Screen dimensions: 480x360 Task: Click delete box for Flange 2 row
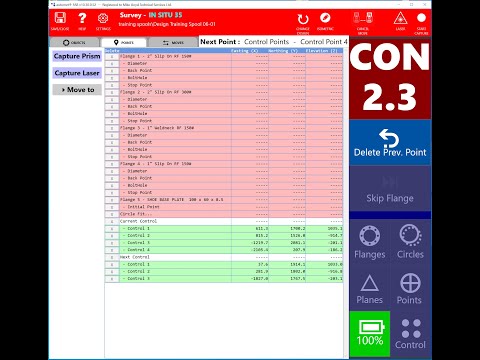(112, 92)
